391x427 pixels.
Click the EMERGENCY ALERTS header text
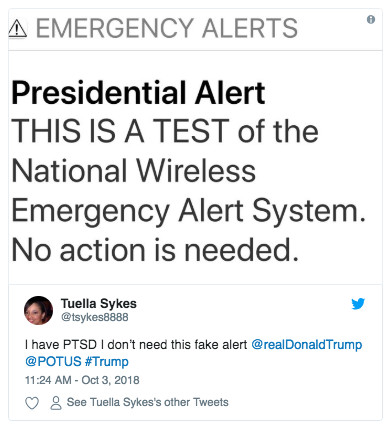[167, 28]
